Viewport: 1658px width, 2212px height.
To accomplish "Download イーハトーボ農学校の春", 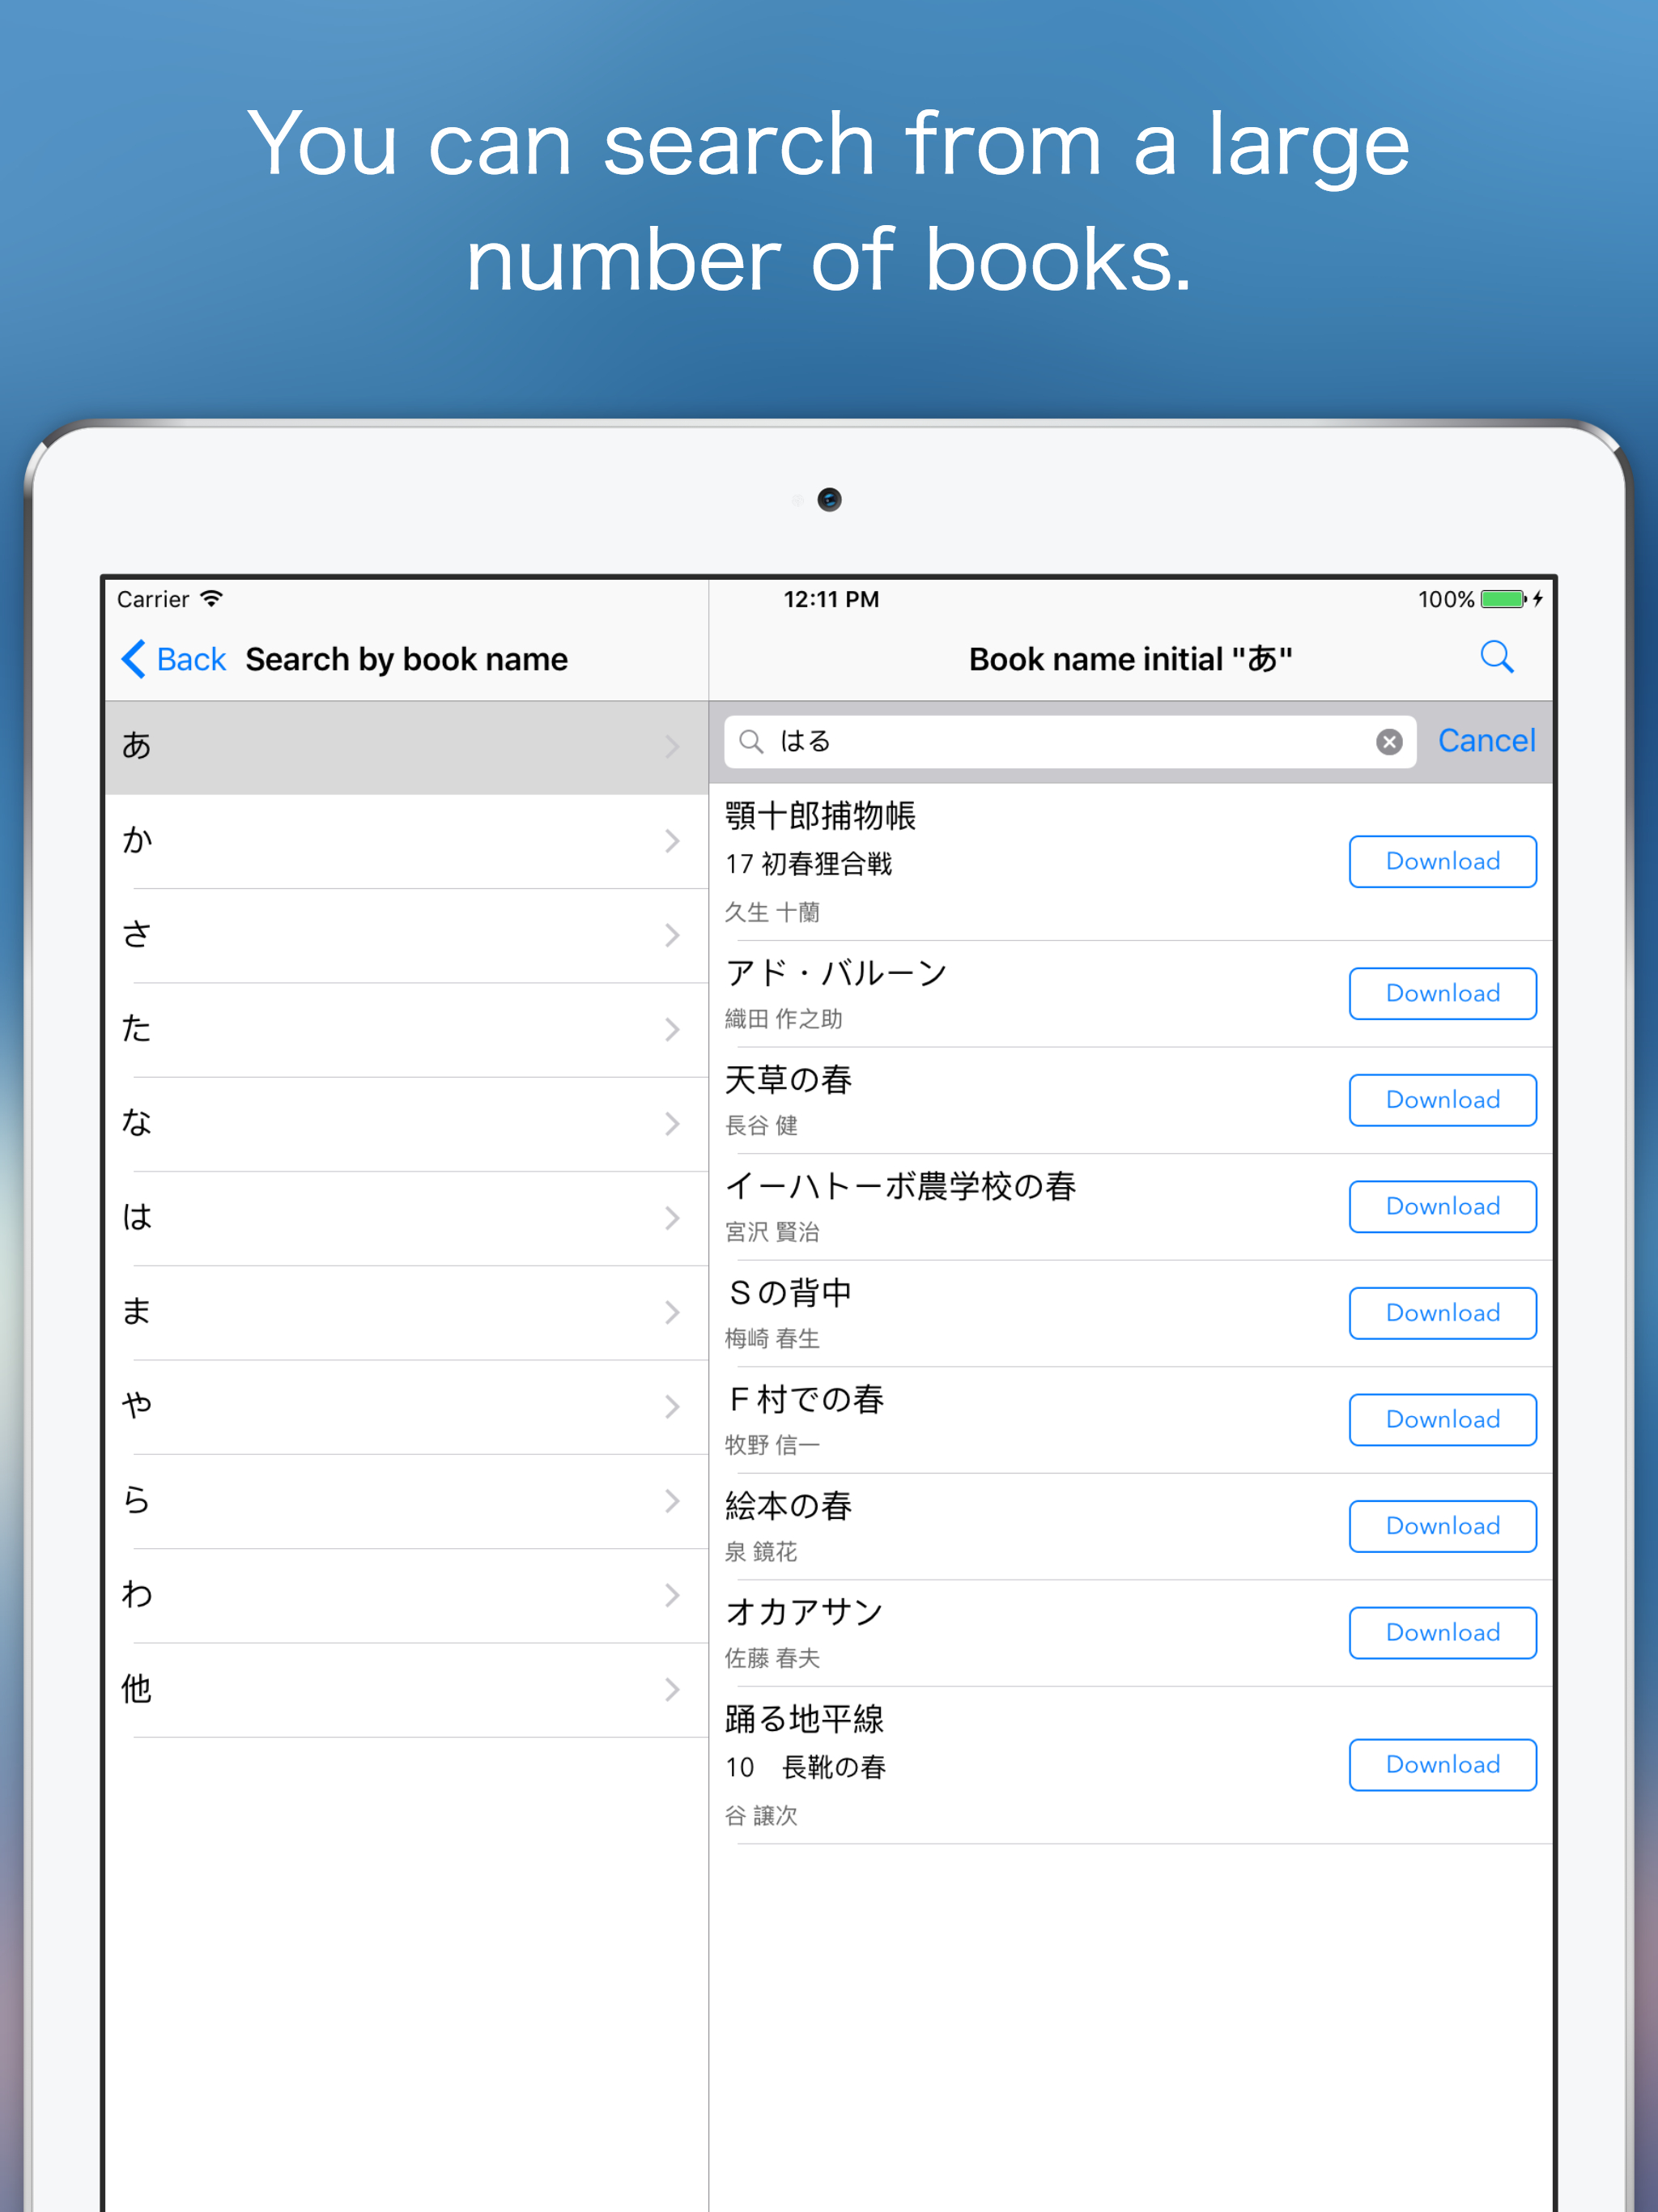I will (x=1442, y=1206).
